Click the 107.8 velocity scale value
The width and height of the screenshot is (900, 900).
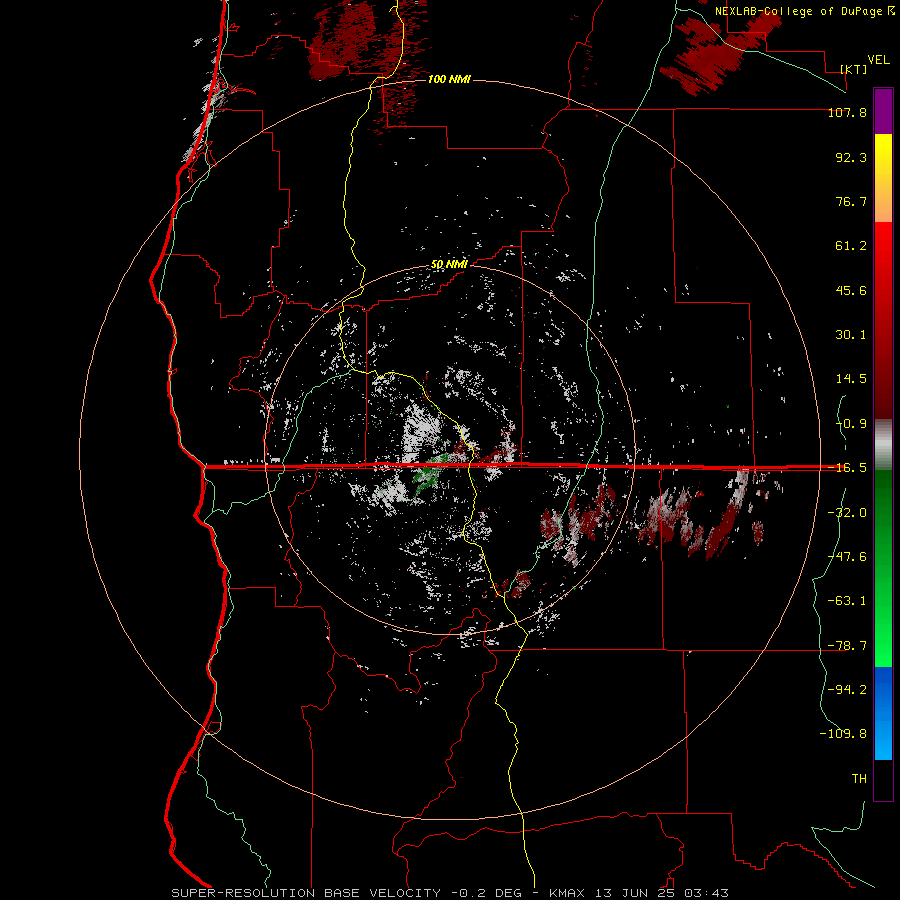(x=847, y=113)
